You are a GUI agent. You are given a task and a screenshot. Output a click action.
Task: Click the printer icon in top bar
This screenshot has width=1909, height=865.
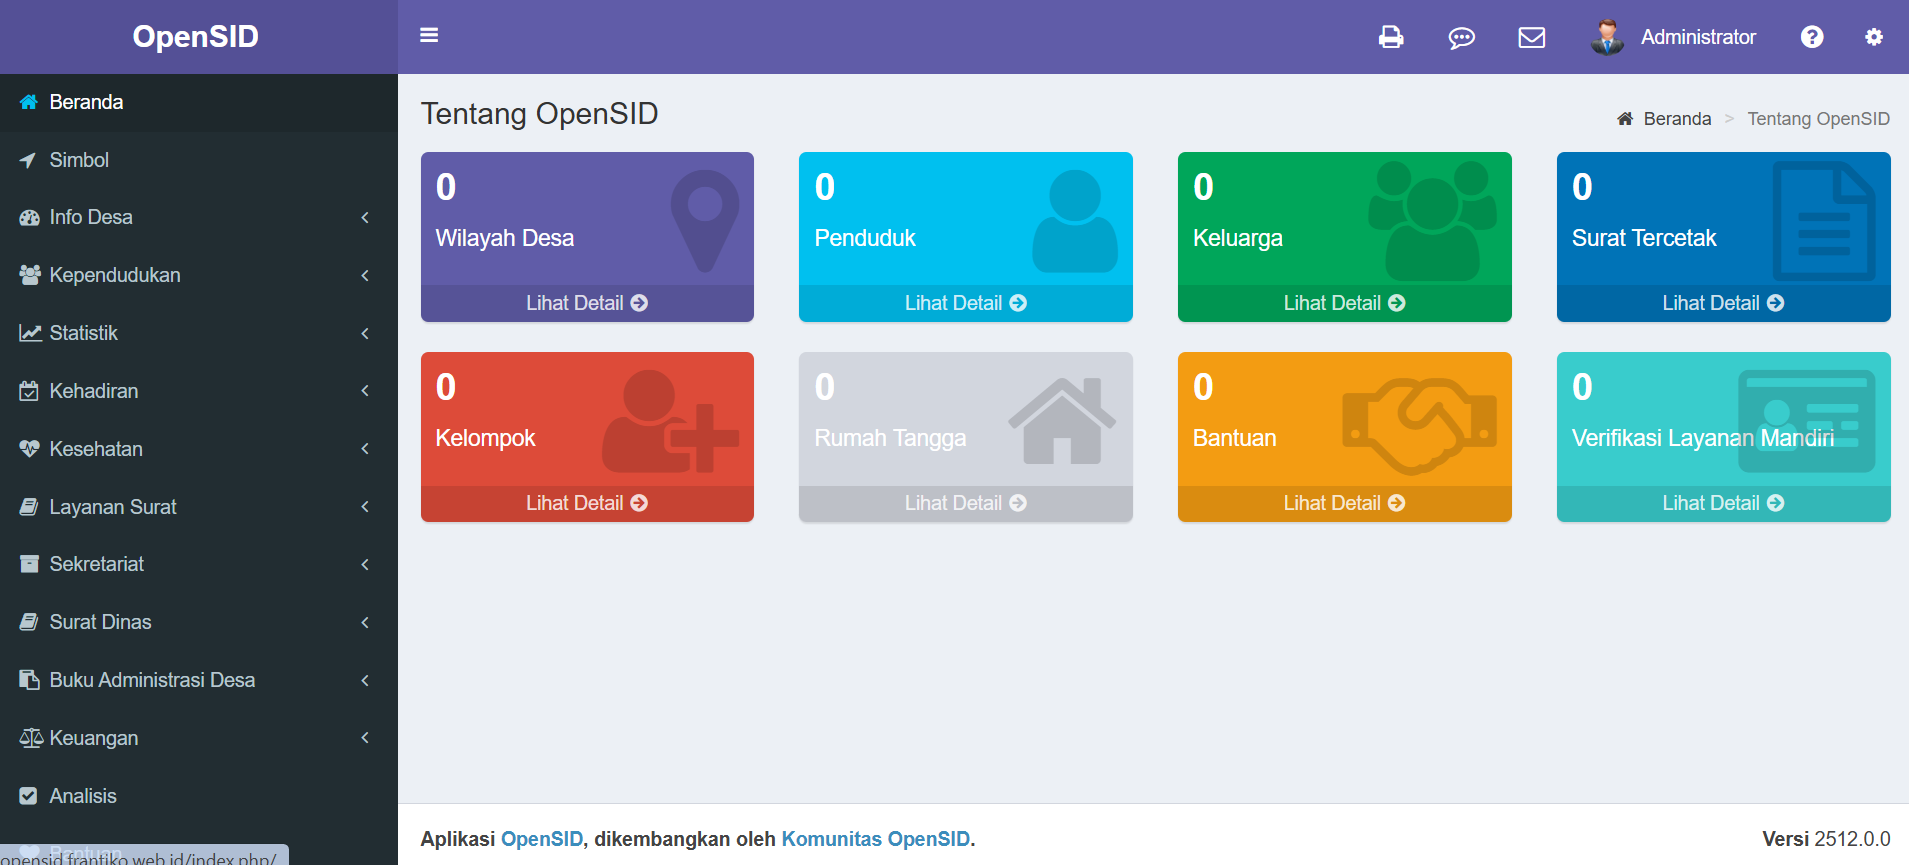(x=1391, y=37)
